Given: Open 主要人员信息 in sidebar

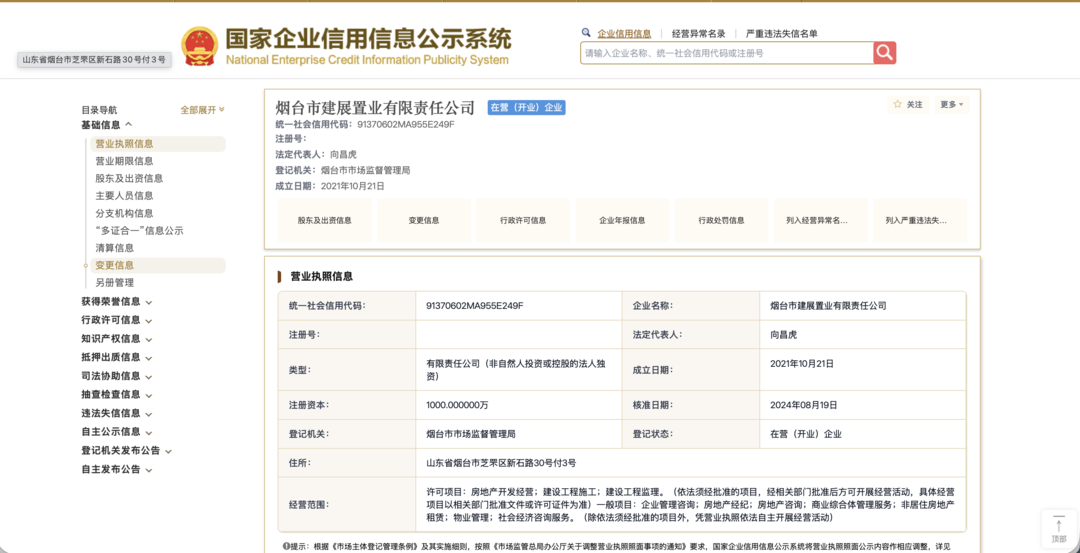Looking at the screenshot, I should 124,196.
